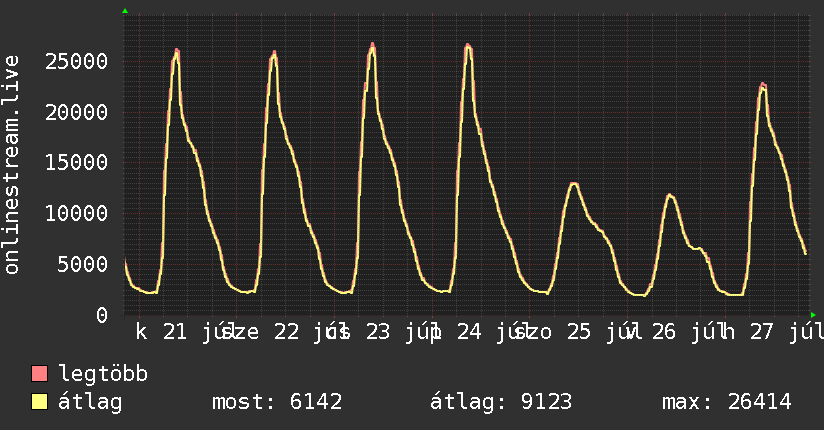Click the most: 6142 statistic

[277, 402]
